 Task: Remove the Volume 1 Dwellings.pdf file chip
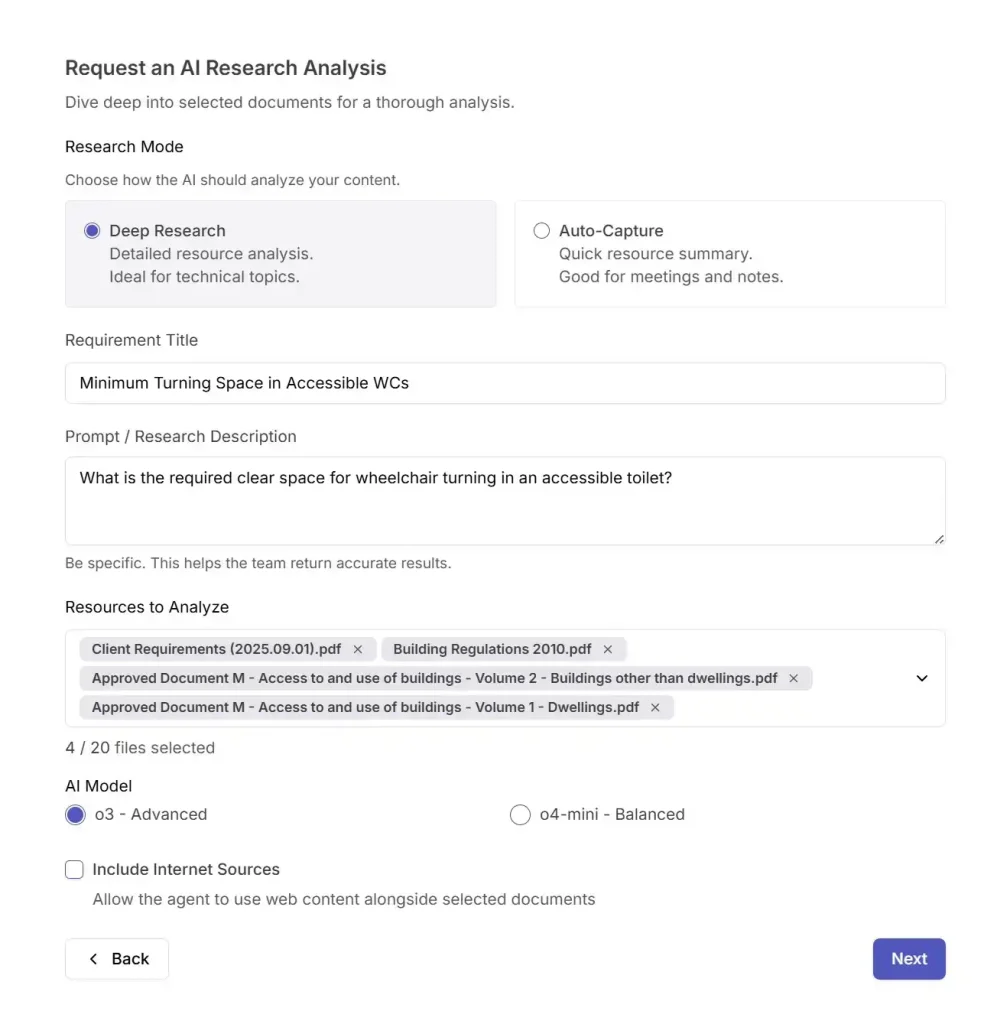655,707
